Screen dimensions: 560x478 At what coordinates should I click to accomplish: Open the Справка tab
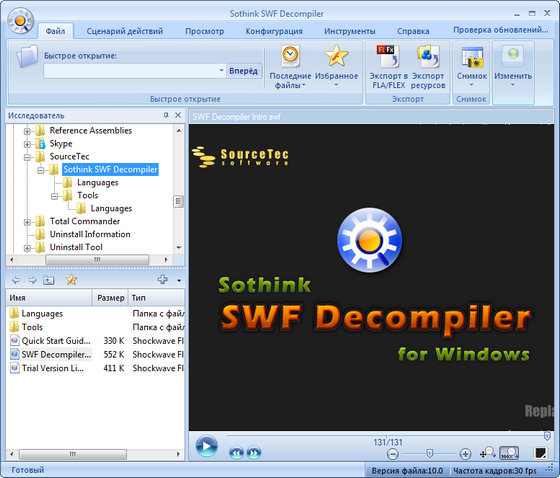pyautogui.click(x=413, y=31)
